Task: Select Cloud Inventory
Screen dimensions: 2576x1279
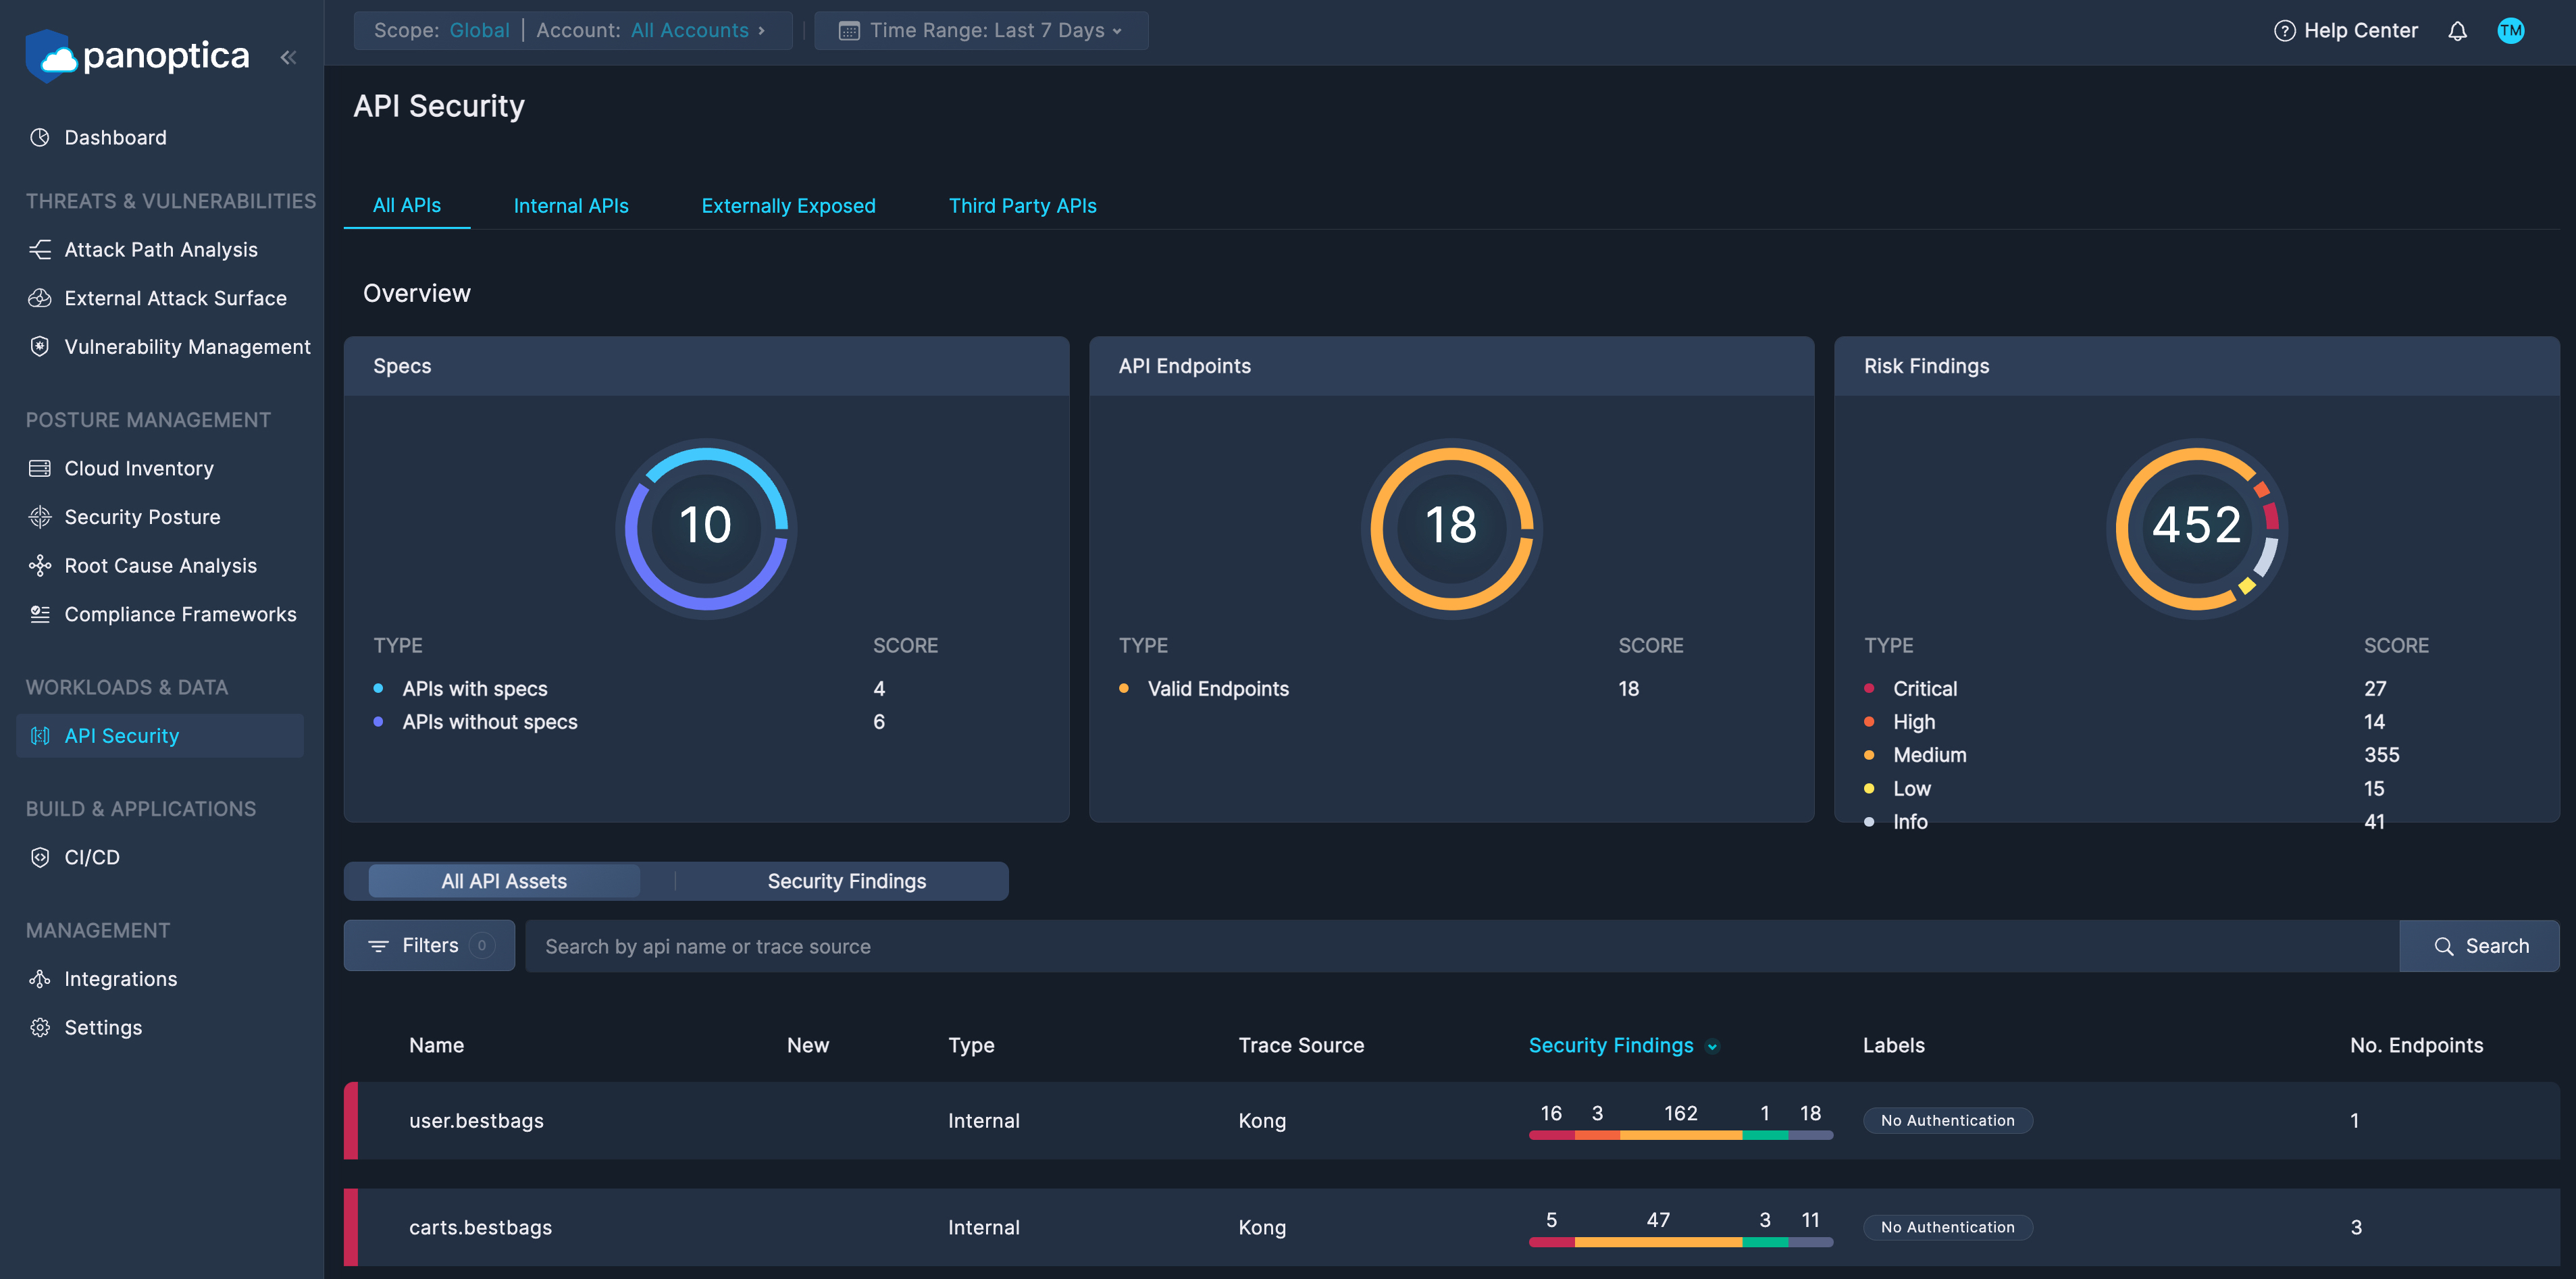Action: pos(139,467)
